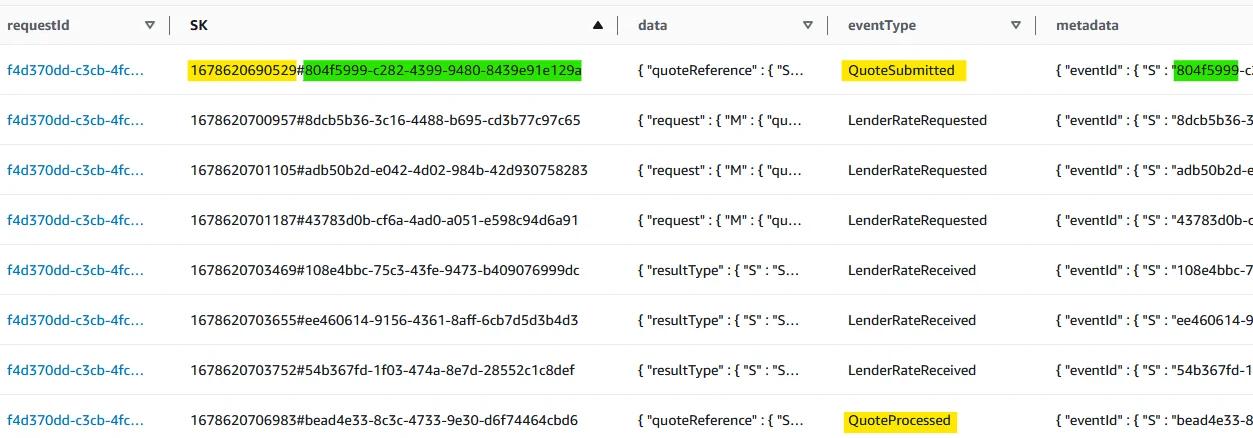Open requestId link for SK ending cd3b77c97c65

click(75, 120)
